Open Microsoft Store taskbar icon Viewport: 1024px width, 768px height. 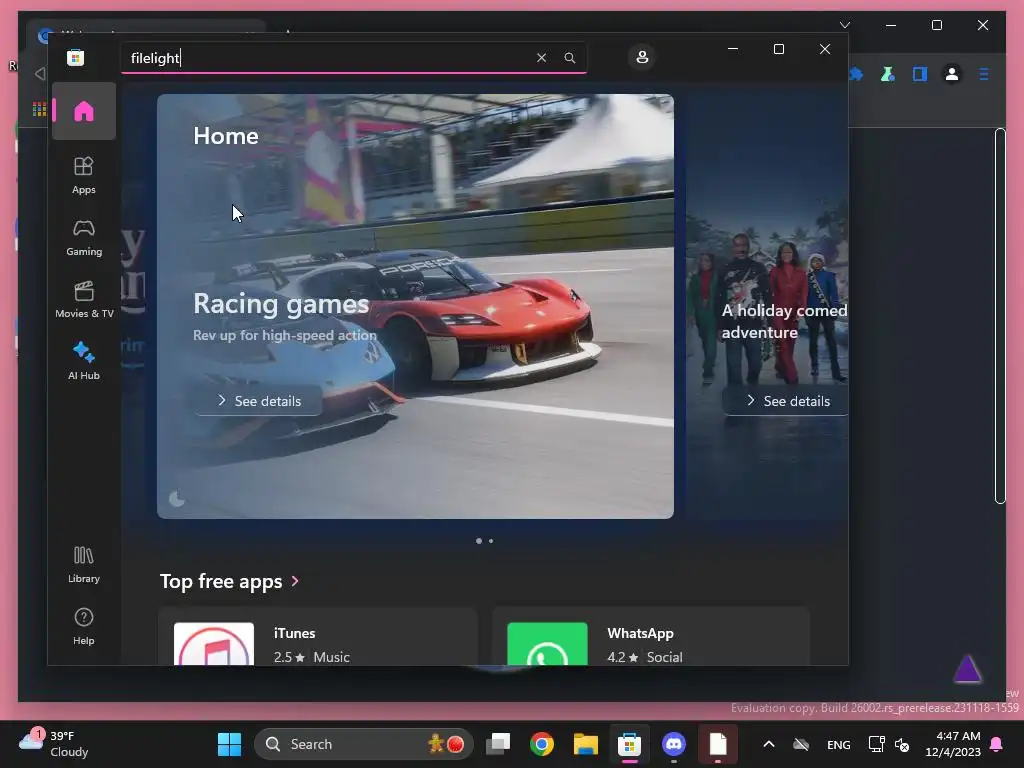[630, 744]
